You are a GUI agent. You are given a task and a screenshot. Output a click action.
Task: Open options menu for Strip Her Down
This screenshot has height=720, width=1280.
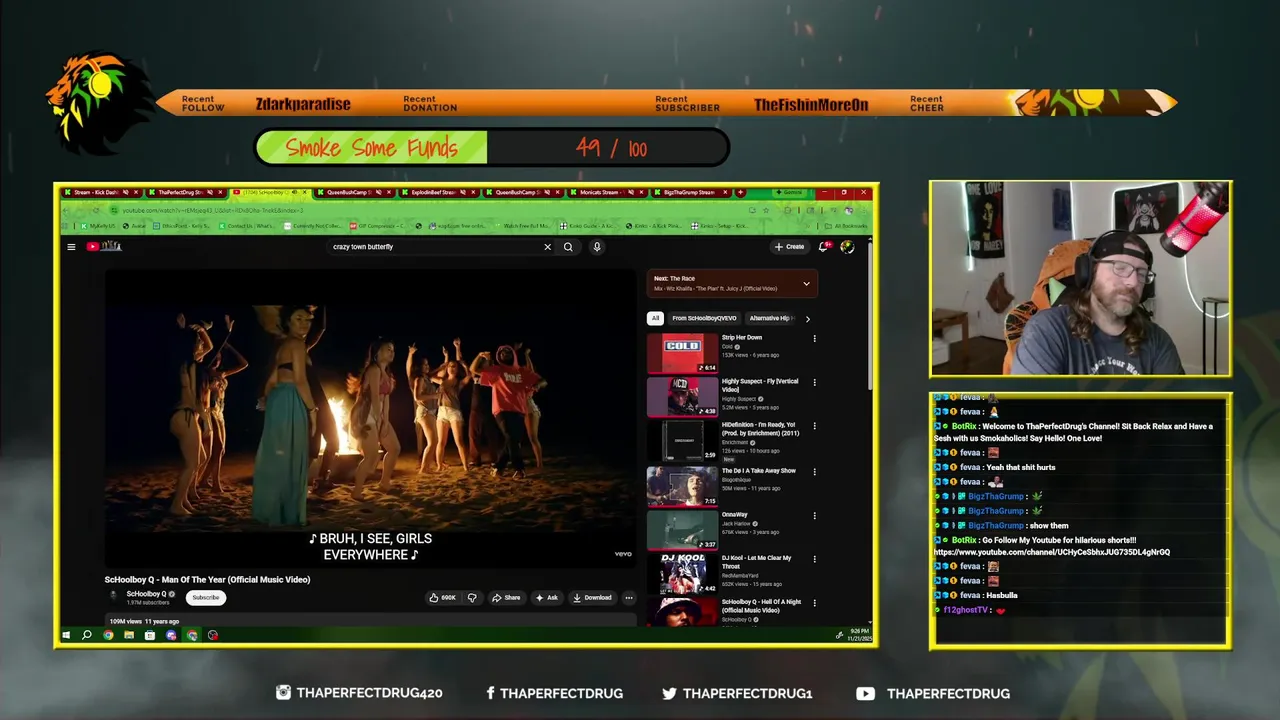pyautogui.click(x=814, y=339)
